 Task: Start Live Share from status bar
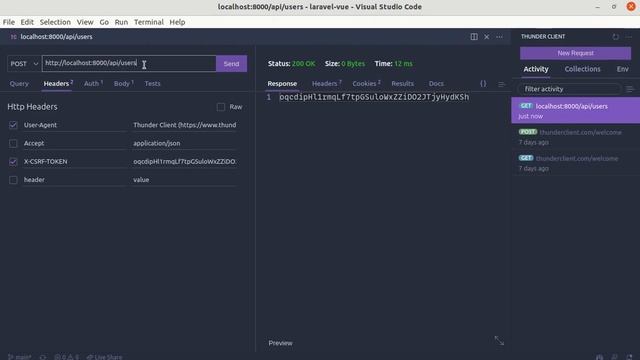click(x=104, y=357)
